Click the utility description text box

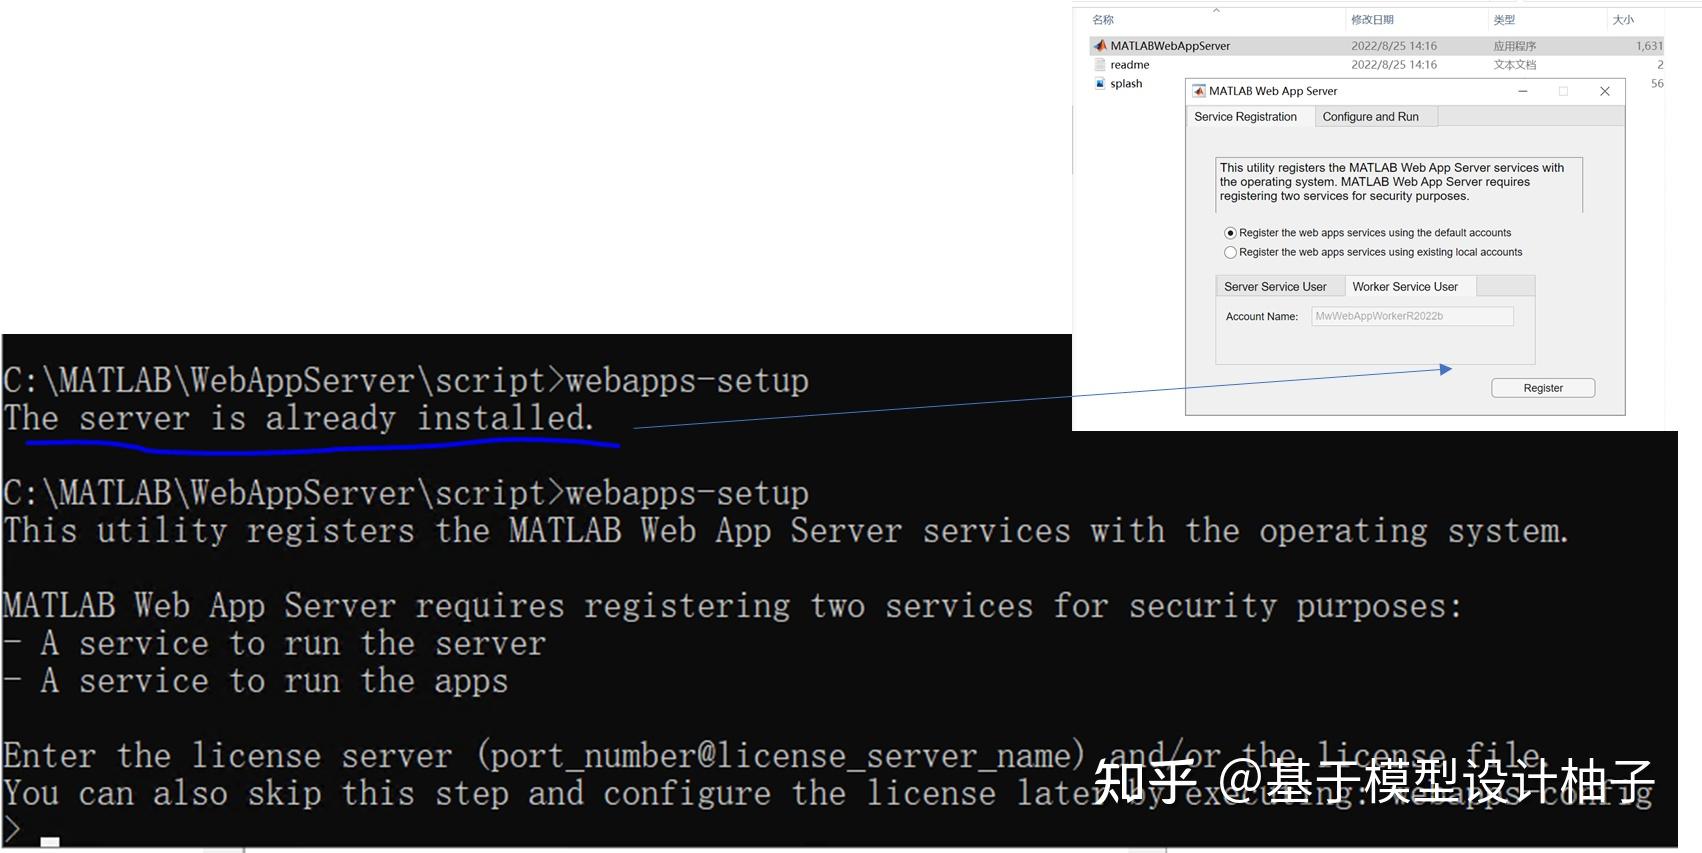coord(1399,184)
